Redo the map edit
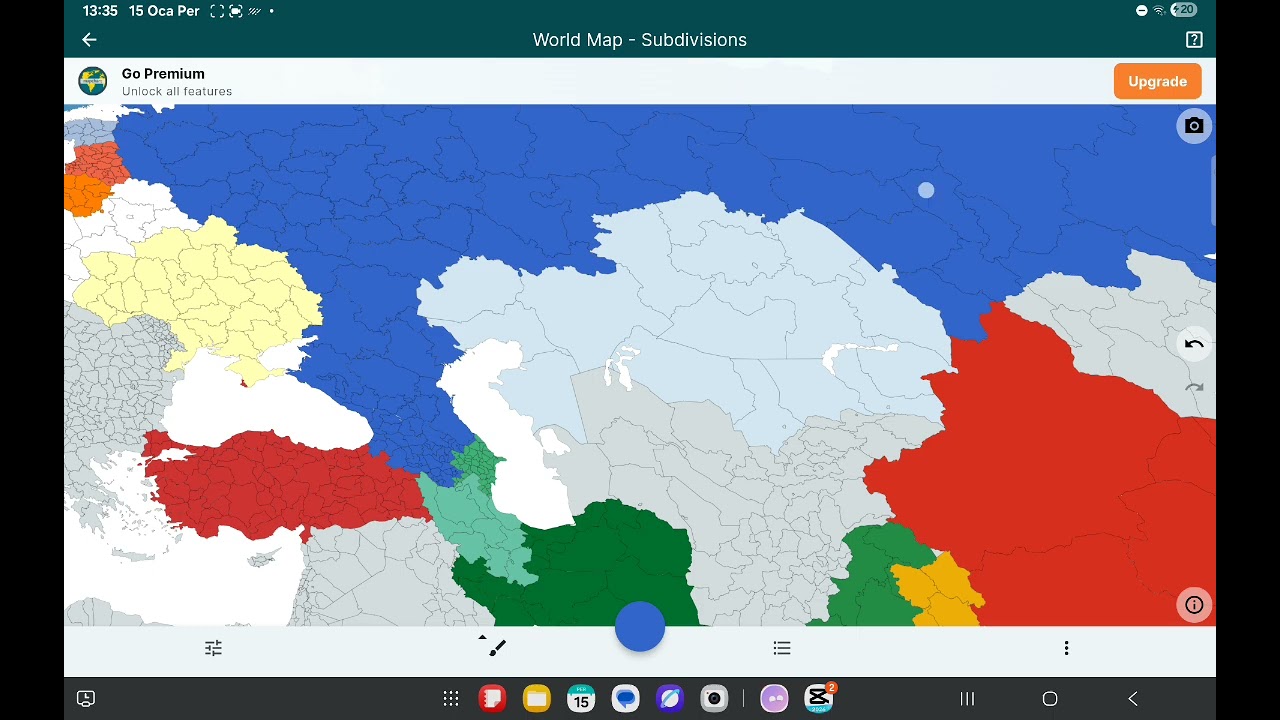 (1194, 387)
